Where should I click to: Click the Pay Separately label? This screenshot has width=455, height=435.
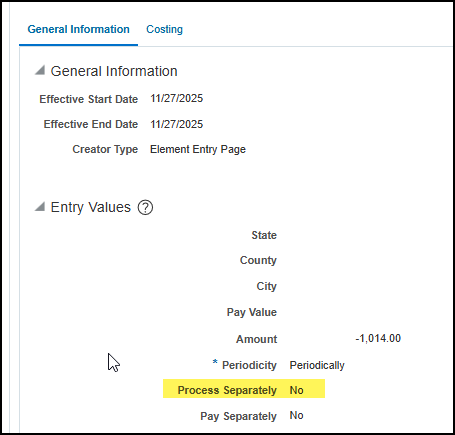(238, 416)
